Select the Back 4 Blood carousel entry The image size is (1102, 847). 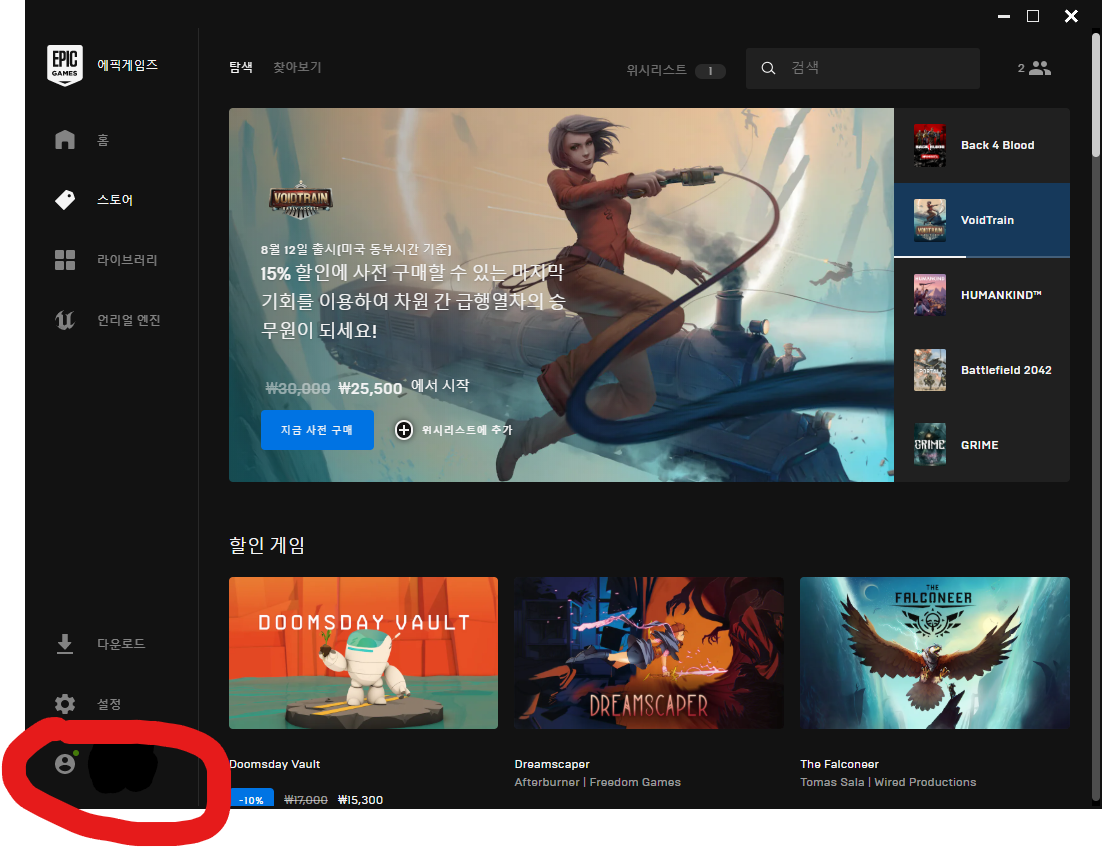coord(982,146)
